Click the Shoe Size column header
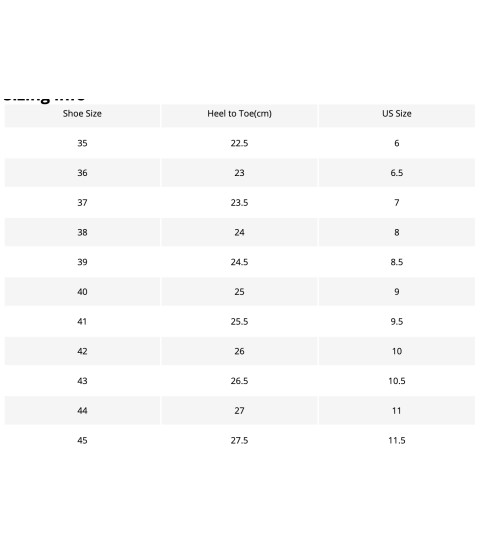The image size is (481, 556). click(82, 114)
